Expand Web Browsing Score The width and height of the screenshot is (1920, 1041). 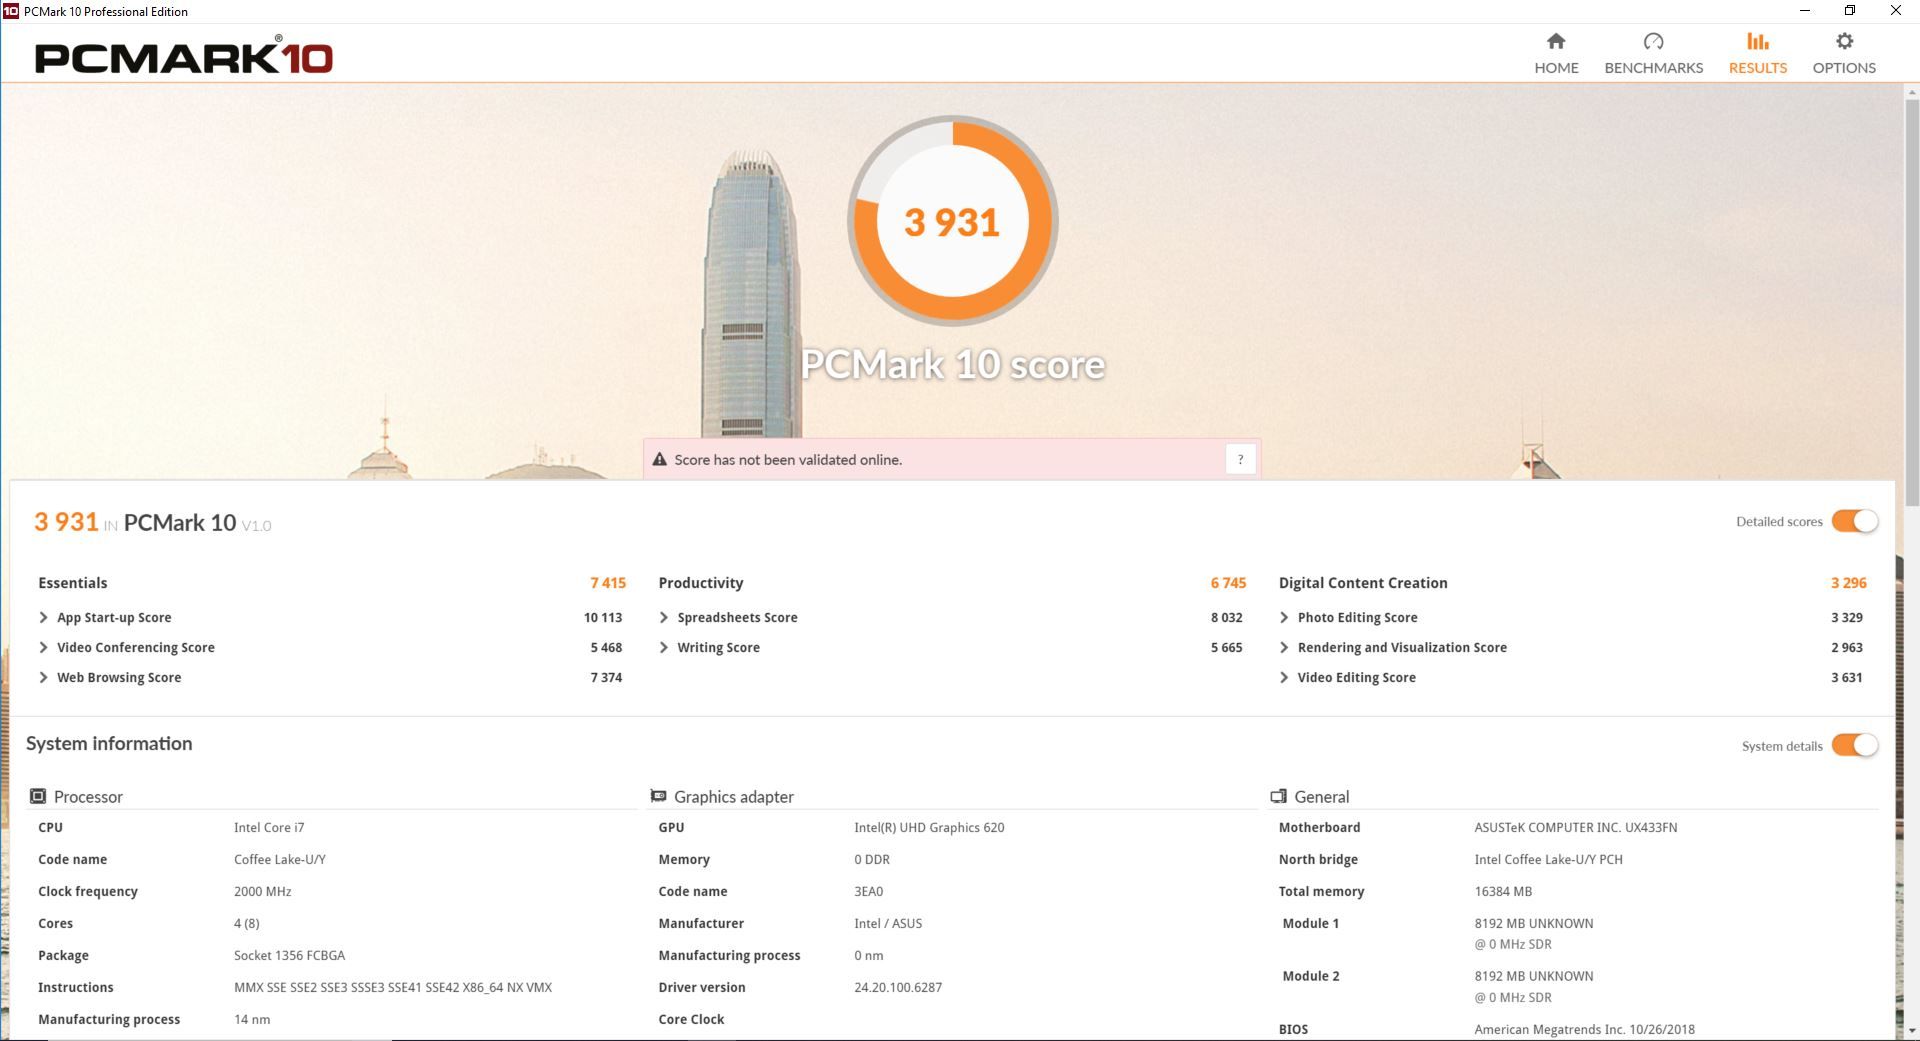point(43,677)
